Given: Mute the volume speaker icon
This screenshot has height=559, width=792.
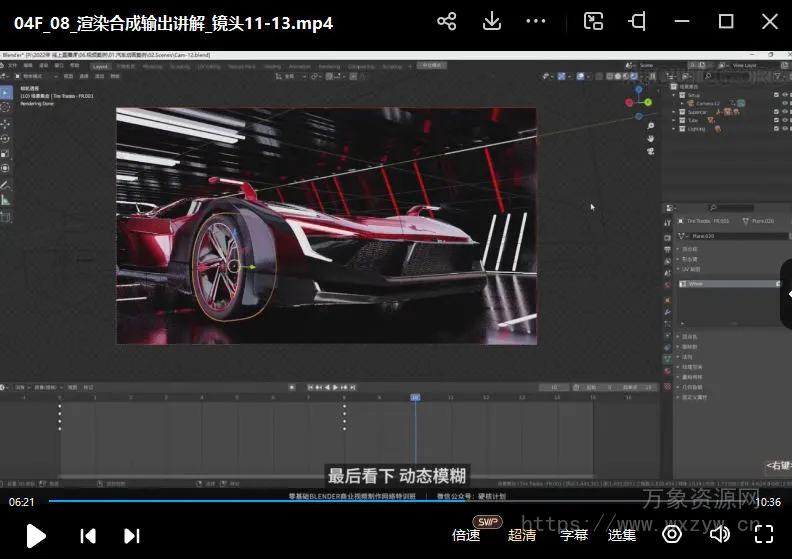Looking at the screenshot, I should coord(719,535).
